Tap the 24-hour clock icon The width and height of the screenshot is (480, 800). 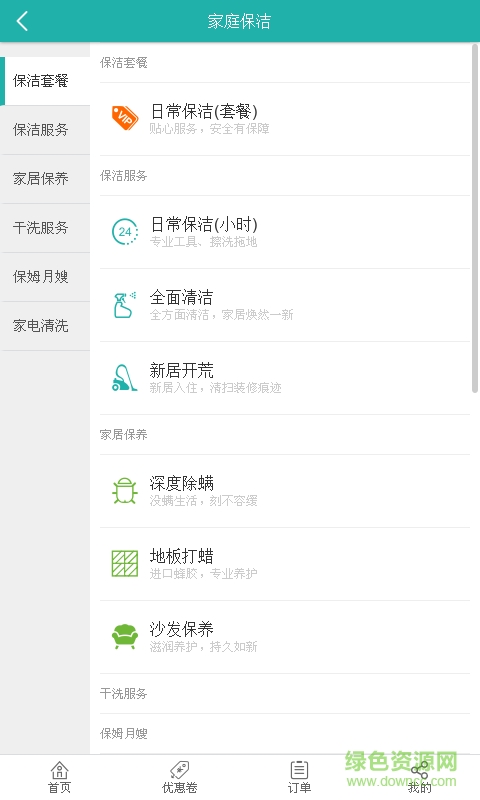[125, 232]
